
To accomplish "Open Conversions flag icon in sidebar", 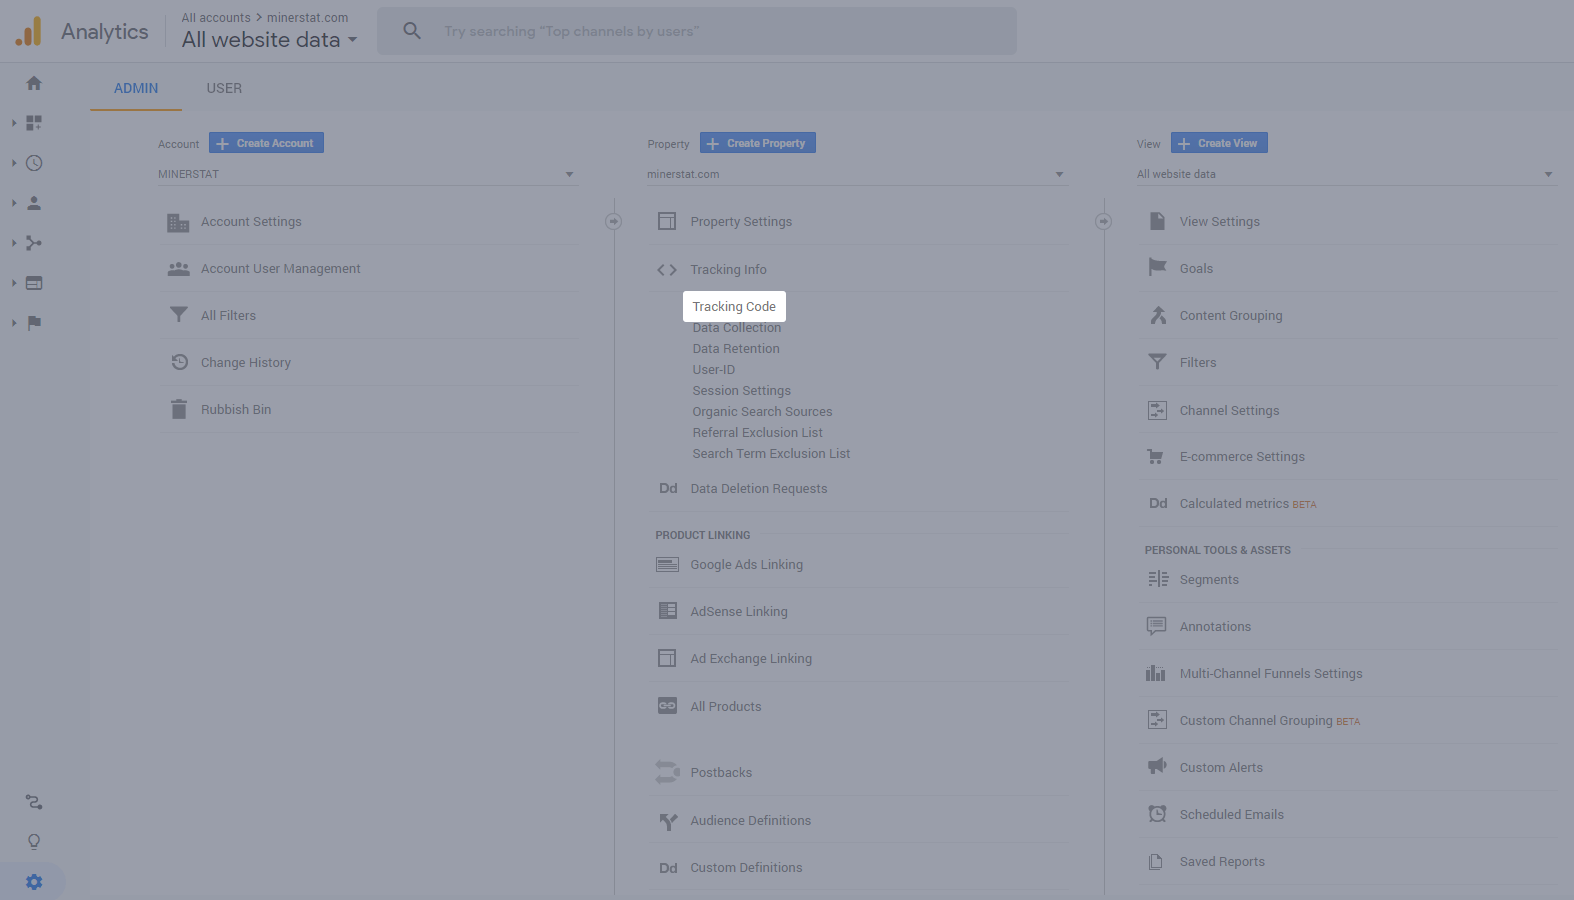I will tap(34, 323).
